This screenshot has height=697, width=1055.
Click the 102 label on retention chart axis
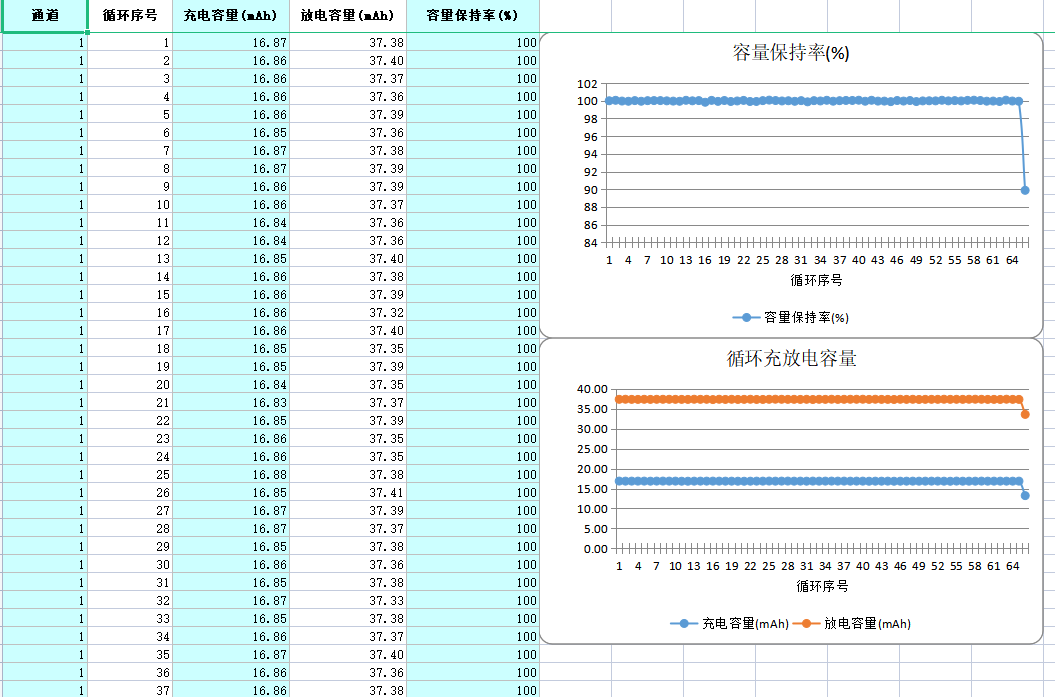pyautogui.click(x=587, y=84)
